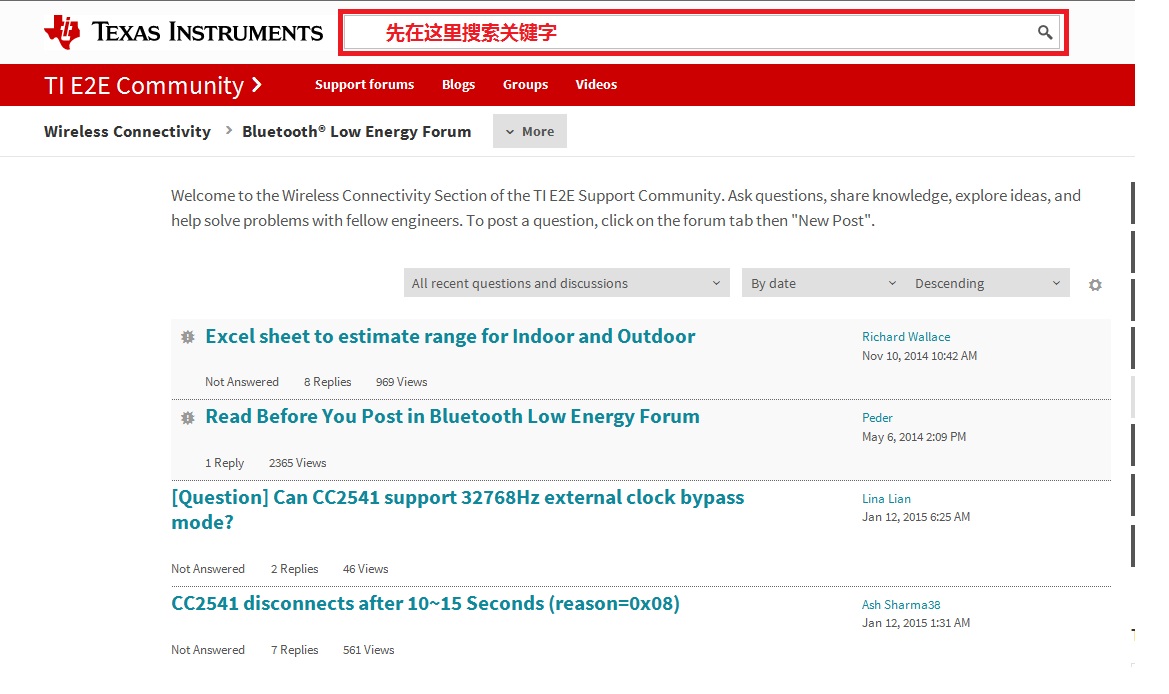Click the Texas Instruments logo
Screen dimensions: 1169x694
coord(183,32)
